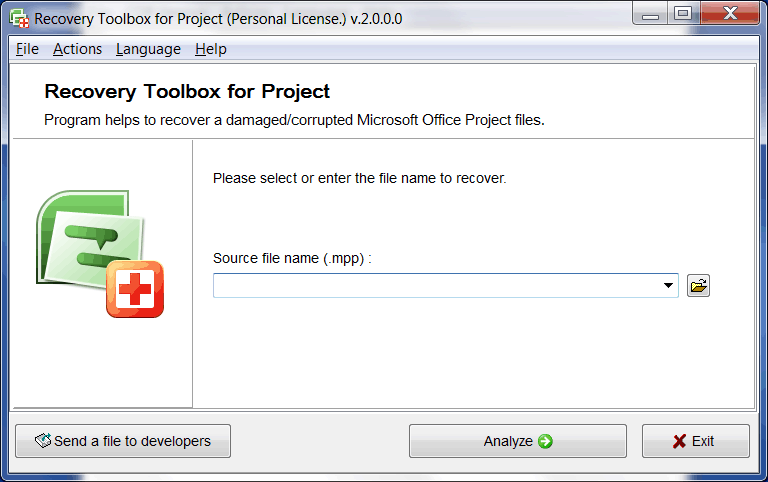Click the green arrow icon on Analyze

(x=545, y=441)
